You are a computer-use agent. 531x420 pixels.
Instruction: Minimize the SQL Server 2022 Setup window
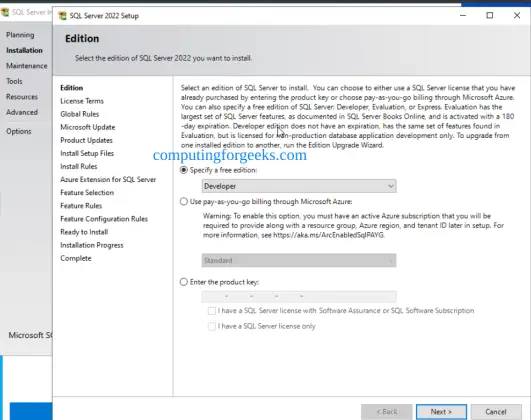(463, 15)
